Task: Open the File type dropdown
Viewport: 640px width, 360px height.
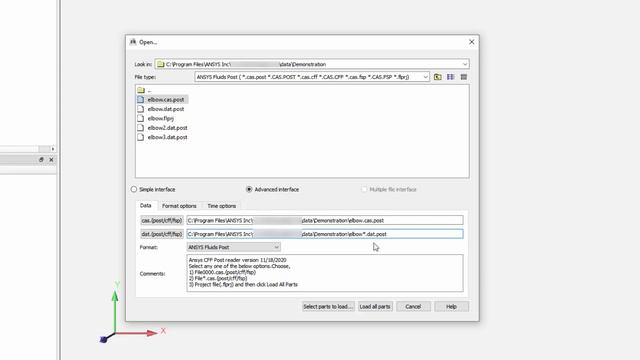Action: tap(425, 77)
